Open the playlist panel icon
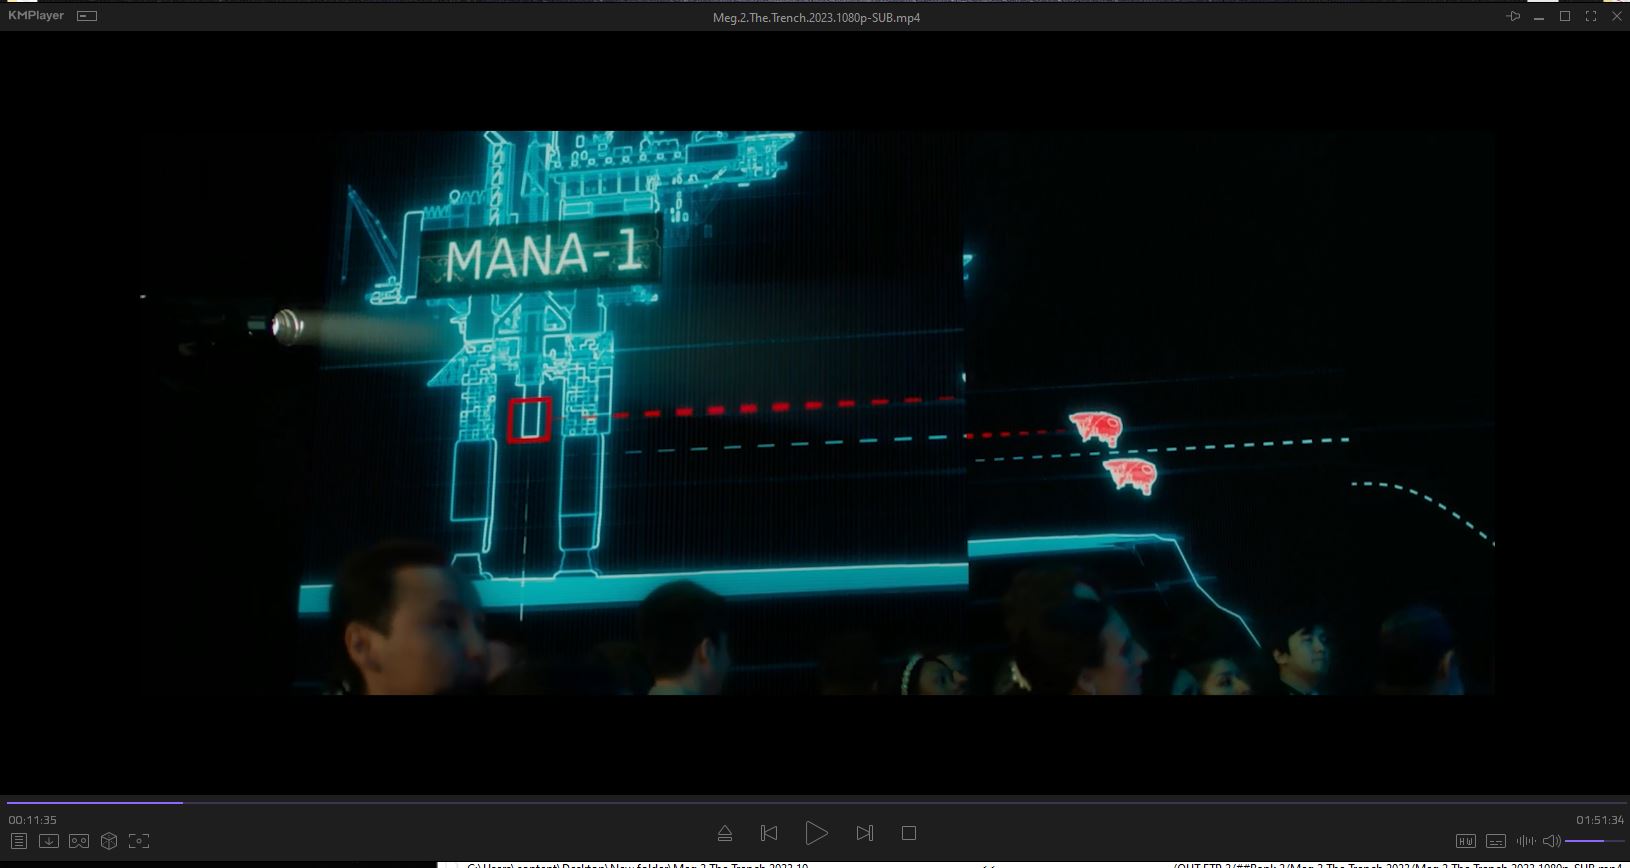Viewport: 1630px width, 868px height. point(18,841)
